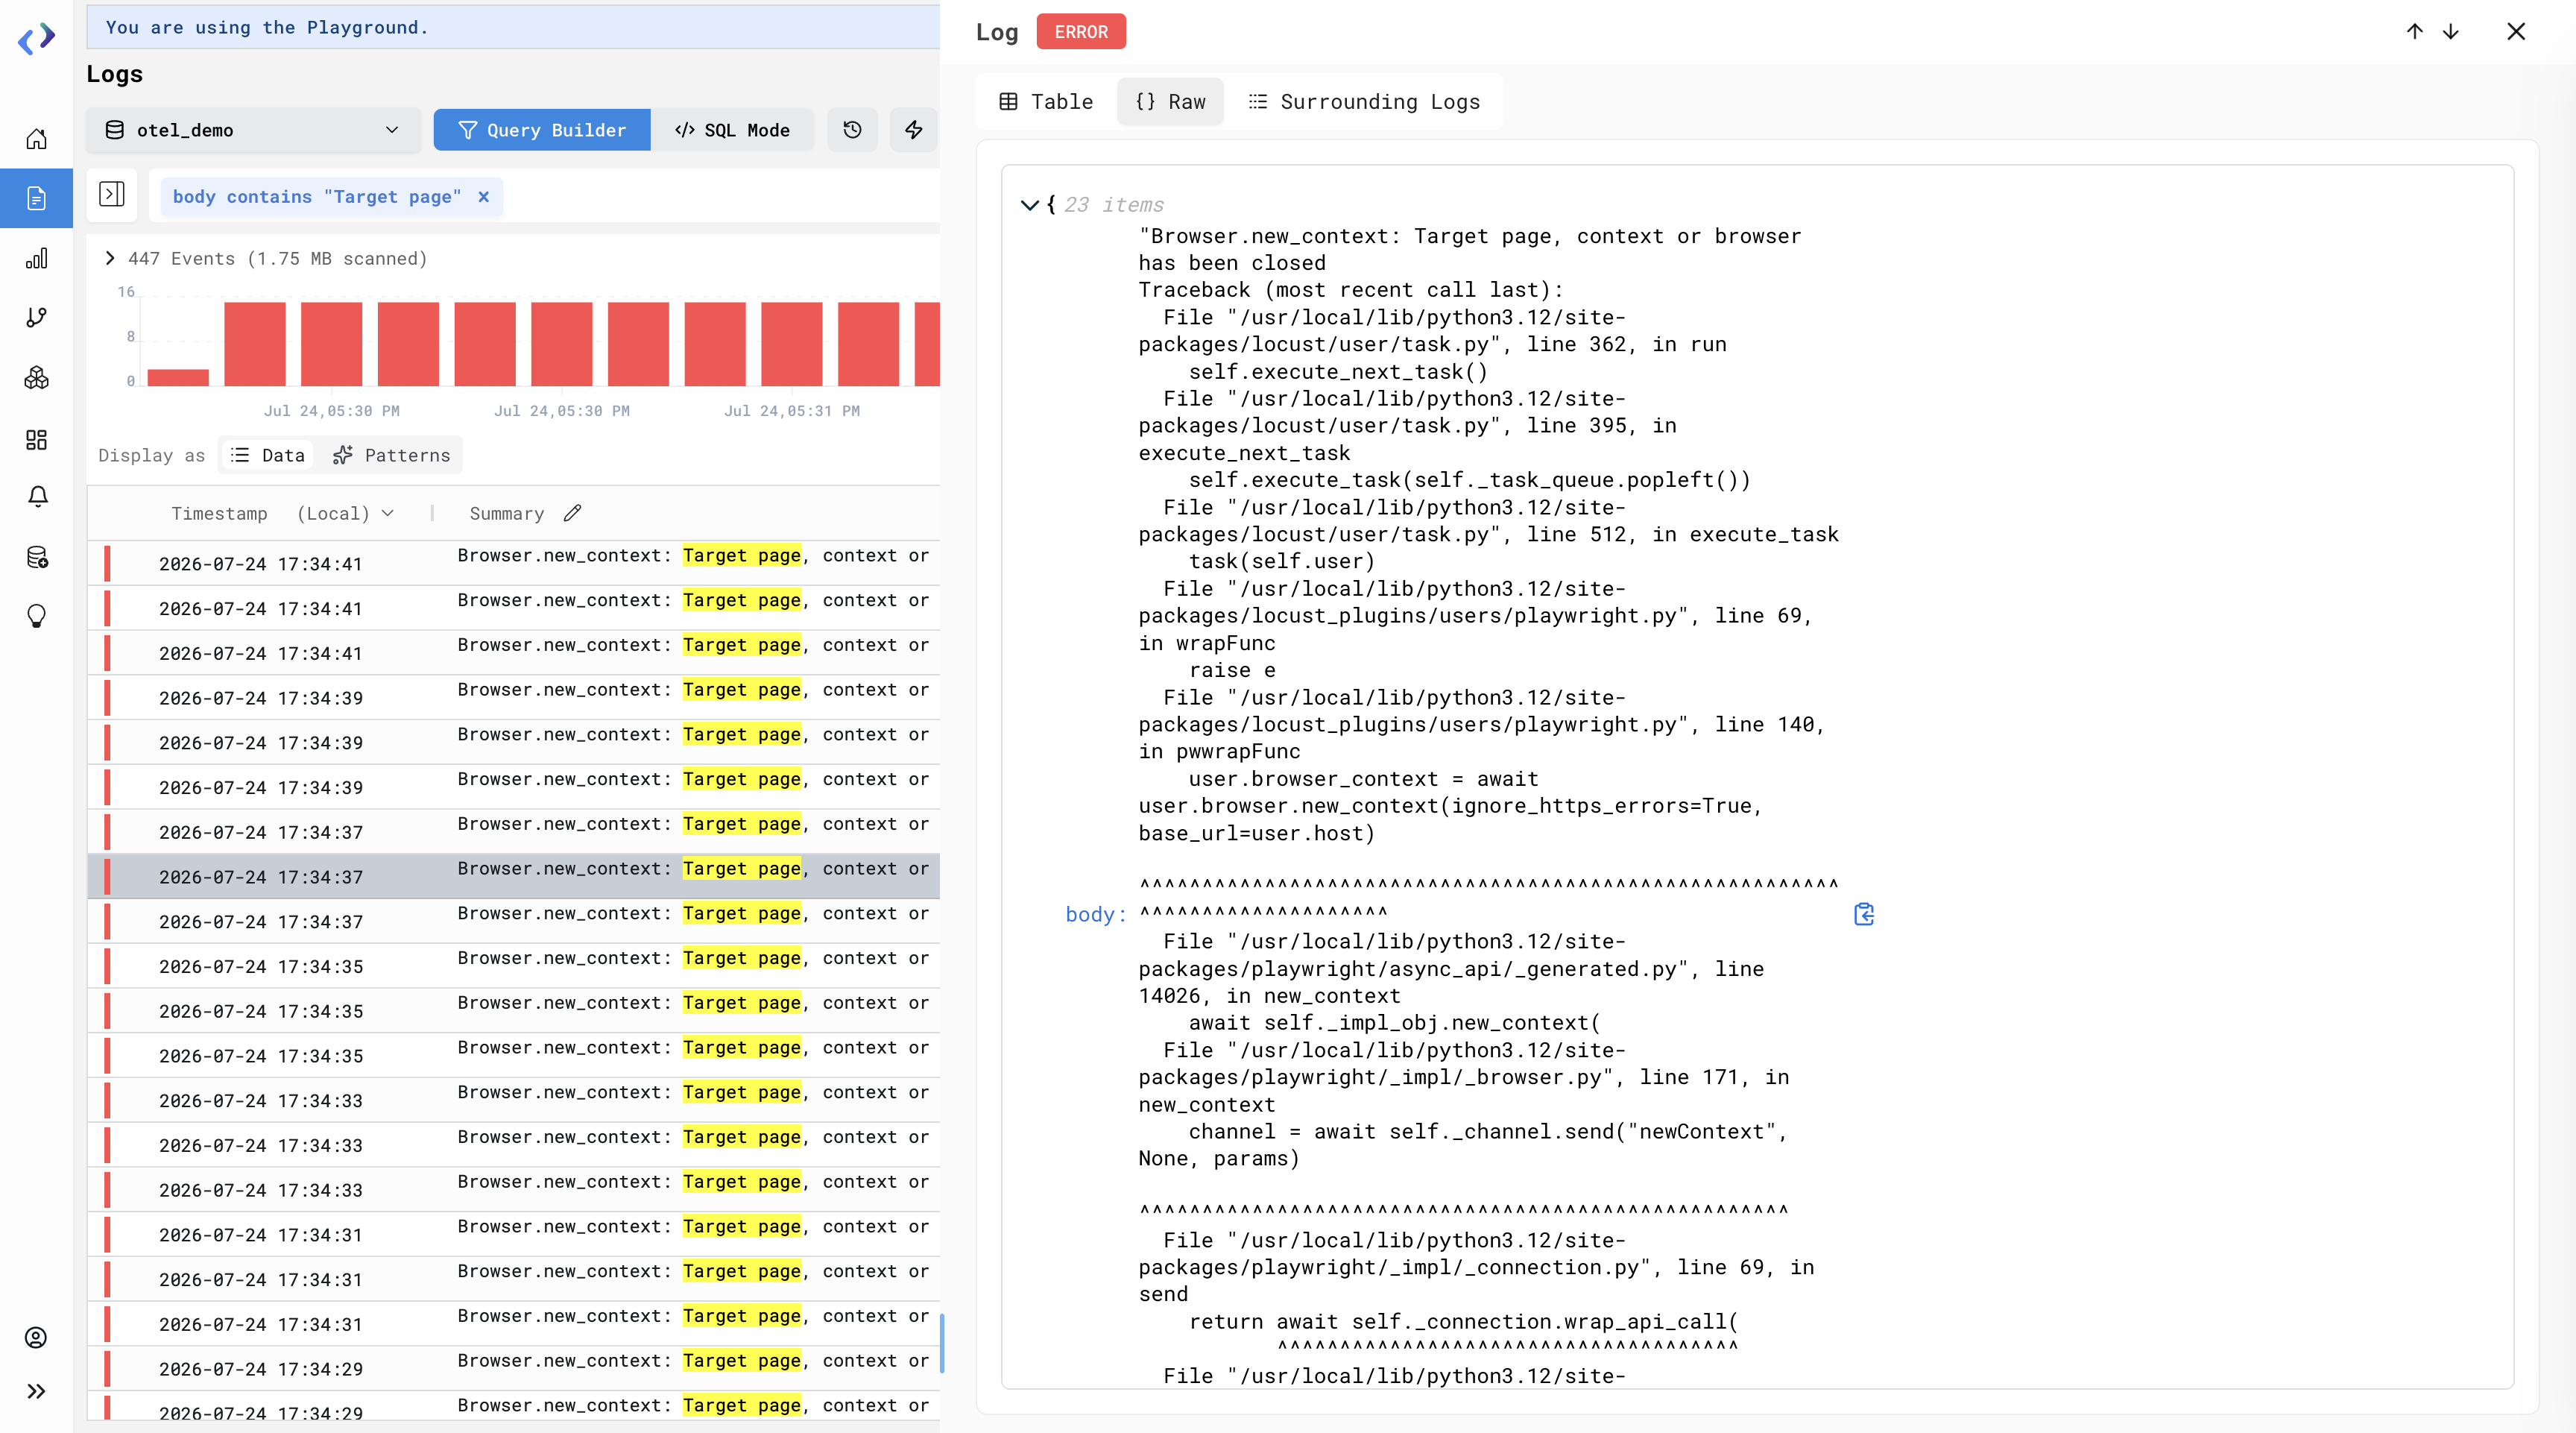Open the branch traces icon in sidebar
Screen dimensions: 2576x1433
click(36, 317)
